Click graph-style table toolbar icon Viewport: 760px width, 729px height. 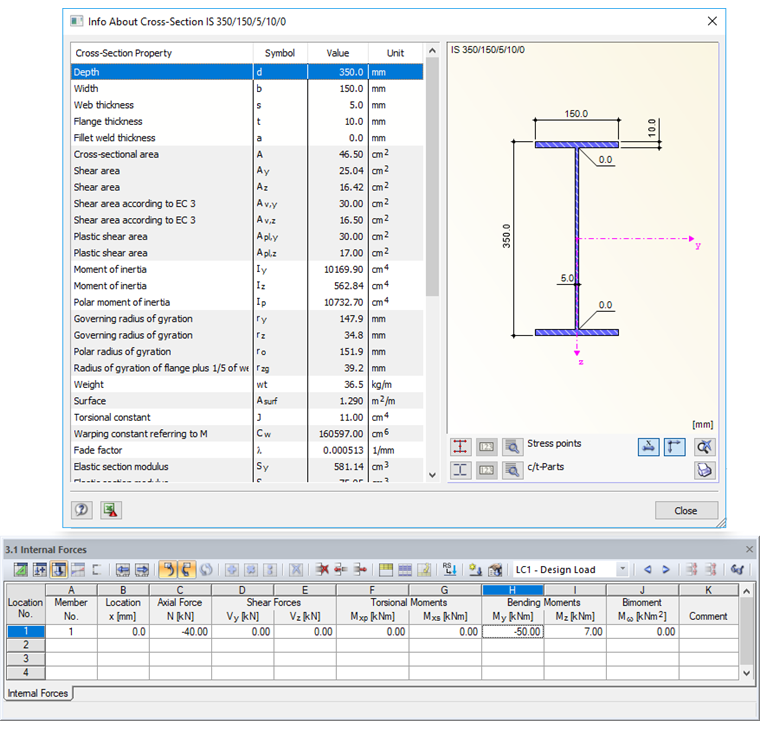coord(78,570)
